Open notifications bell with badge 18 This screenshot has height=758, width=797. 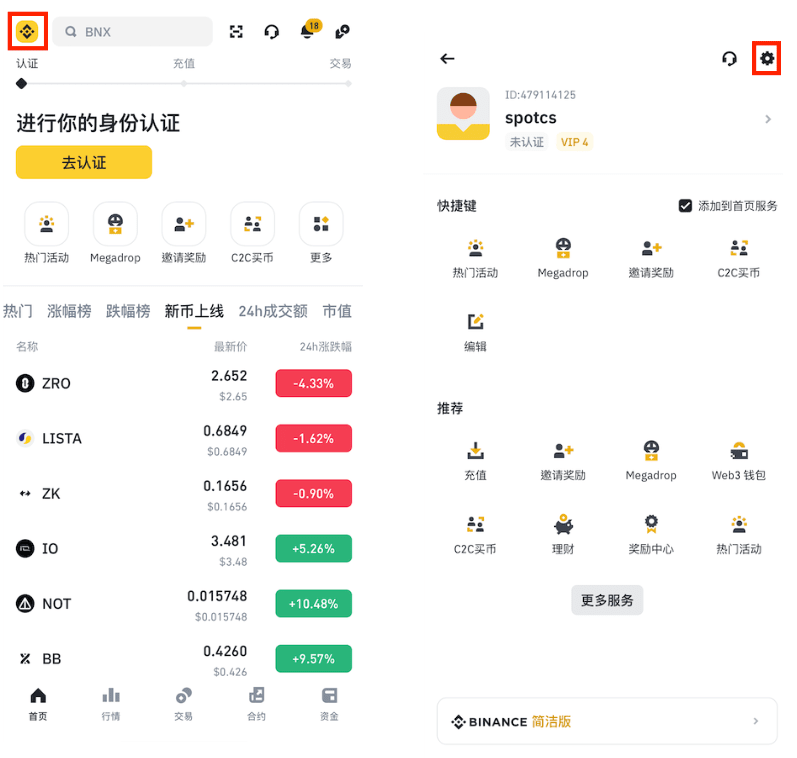[x=308, y=31]
